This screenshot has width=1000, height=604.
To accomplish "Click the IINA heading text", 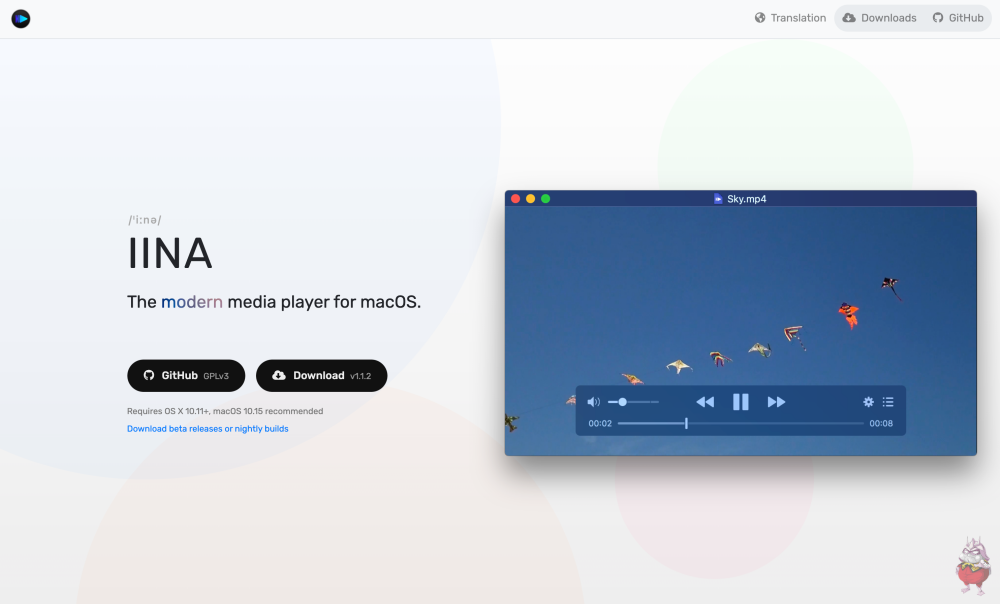I will [x=170, y=253].
